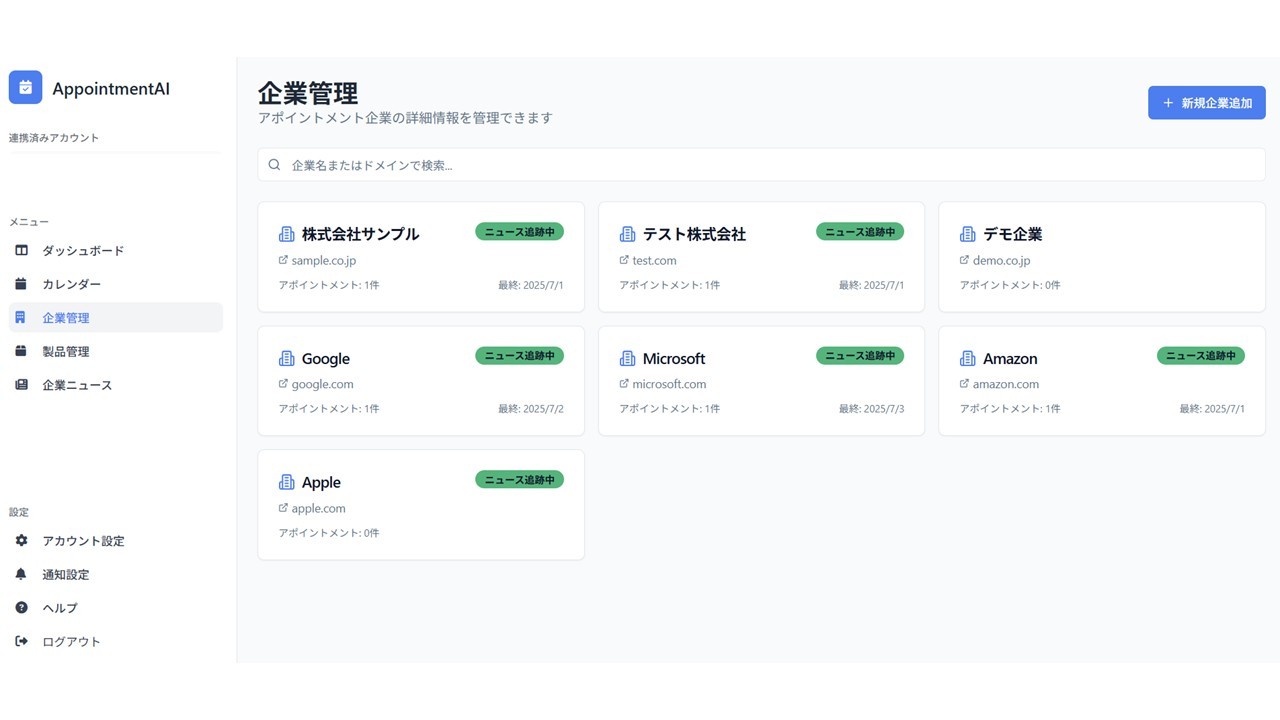Click the magnifier icon in search bar
1280x720 pixels.
(x=274, y=165)
